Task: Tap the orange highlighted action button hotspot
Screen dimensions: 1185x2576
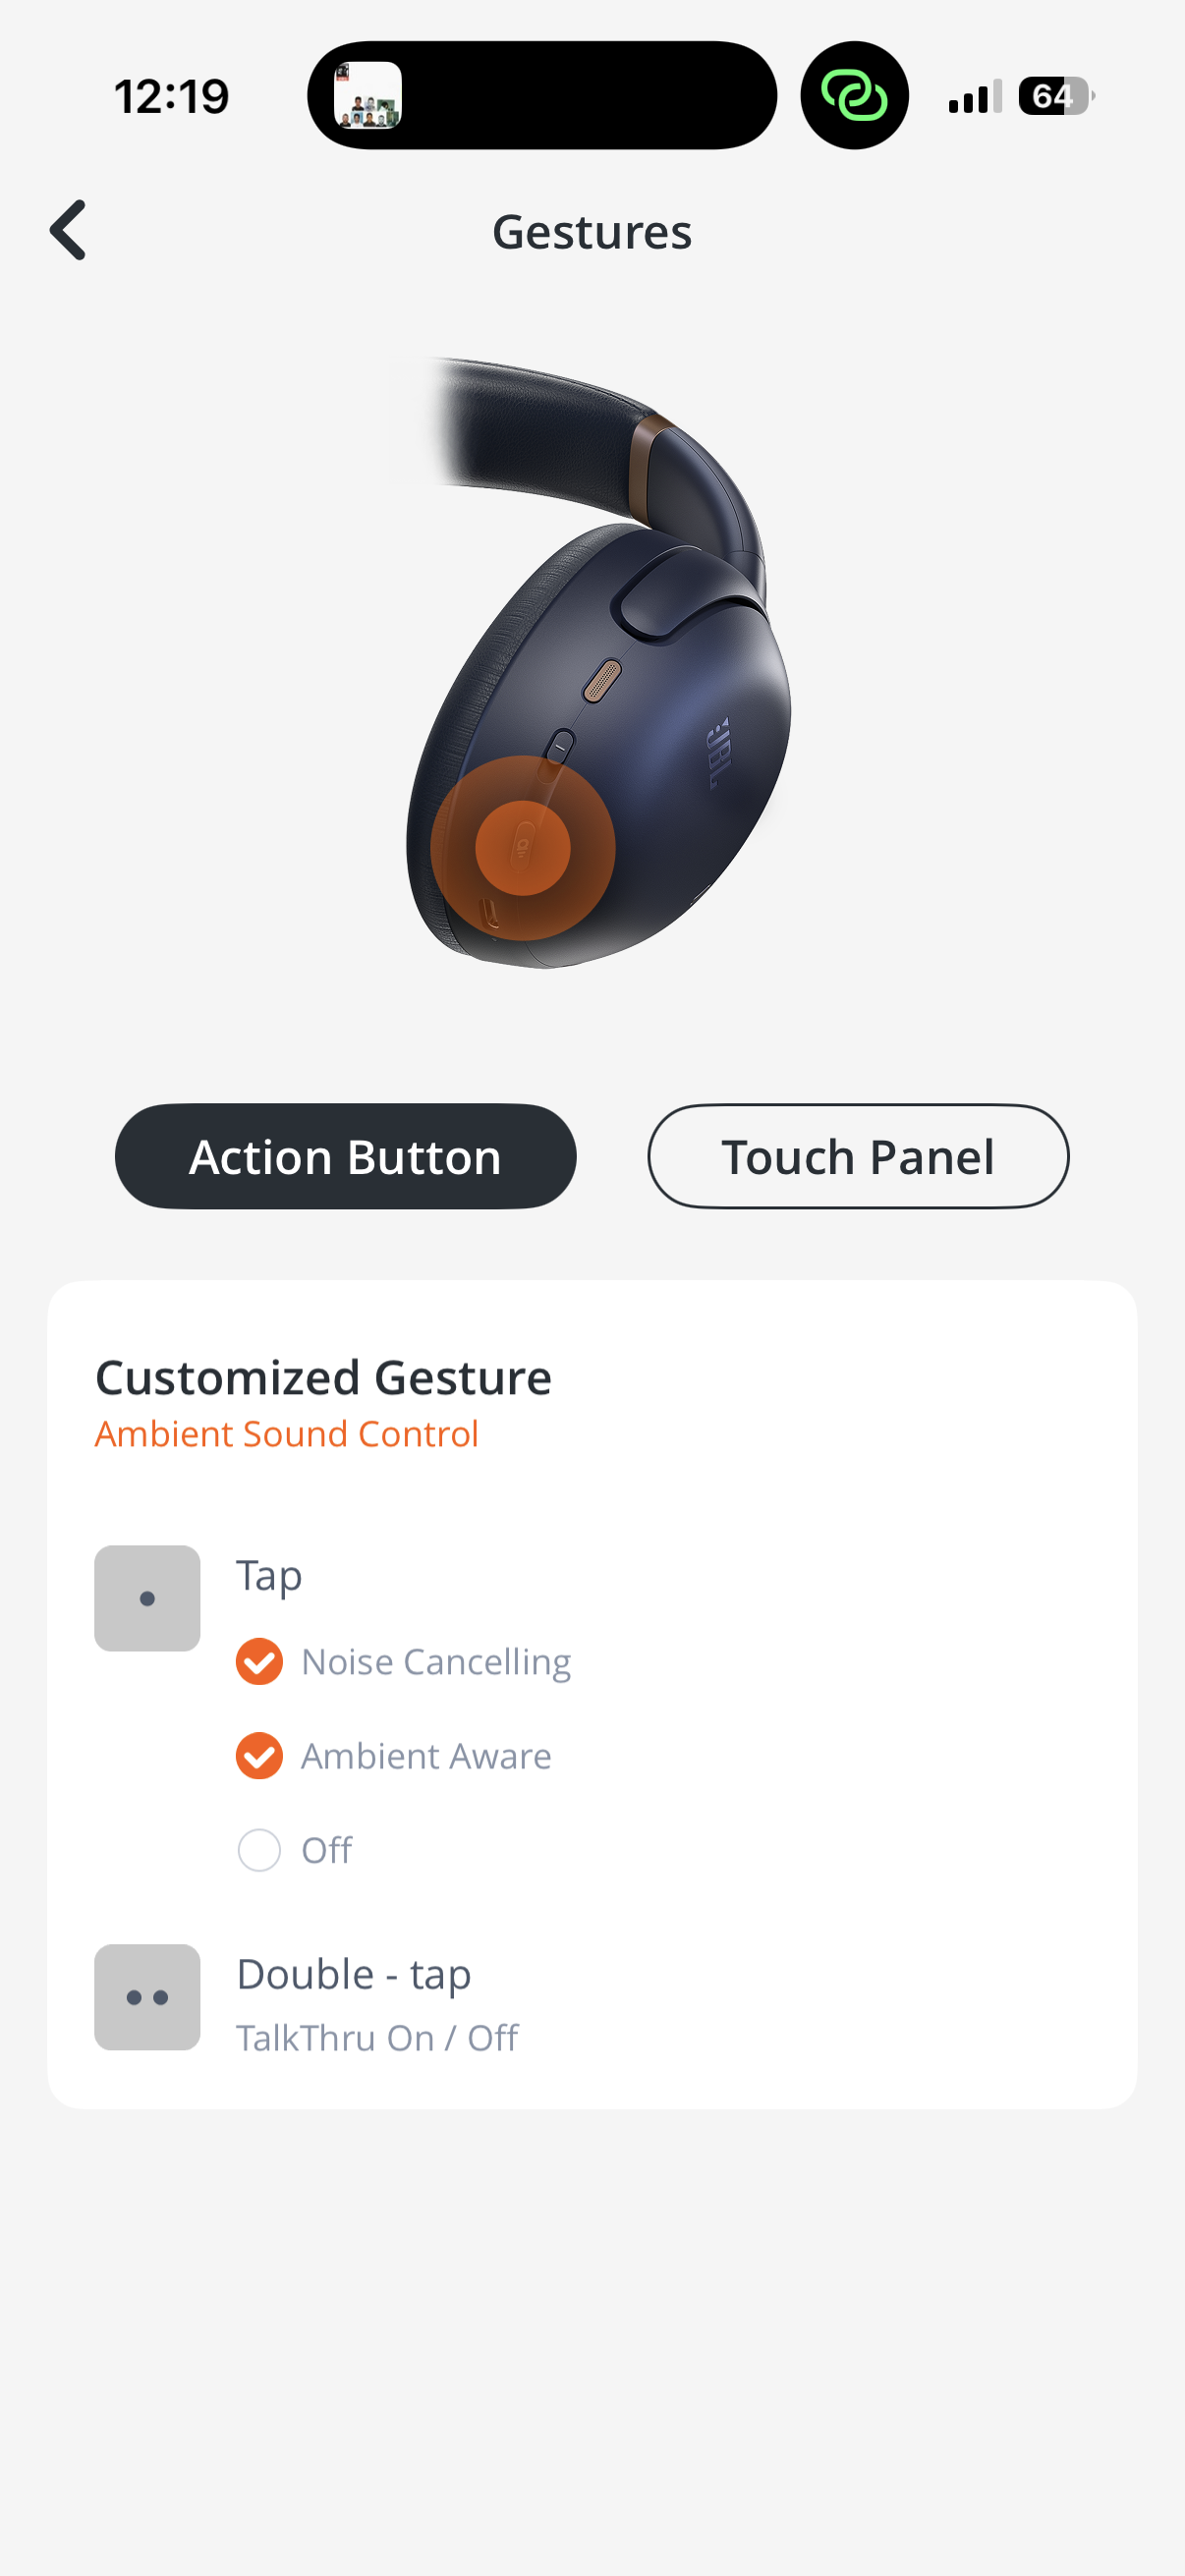Action: [x=522, y=848]
